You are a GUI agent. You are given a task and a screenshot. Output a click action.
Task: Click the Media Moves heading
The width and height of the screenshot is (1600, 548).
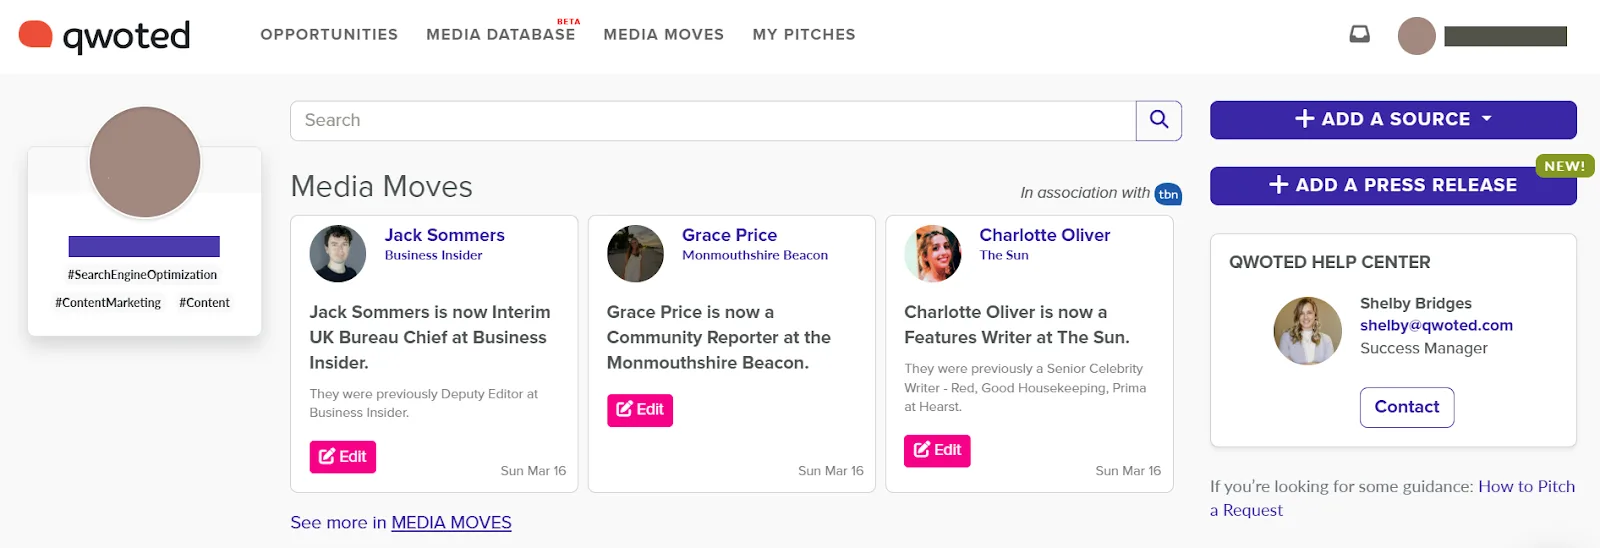click(x=382, y=187)
